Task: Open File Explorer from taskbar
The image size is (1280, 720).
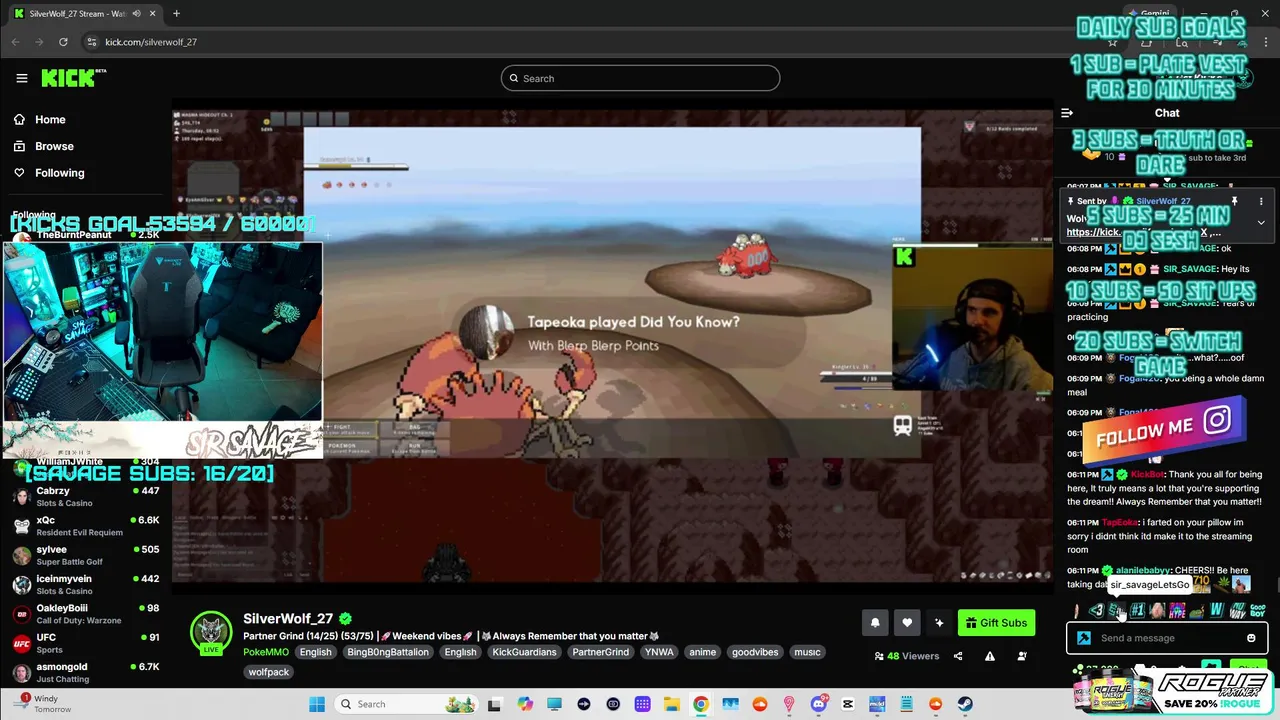Action: pos(672,704)
